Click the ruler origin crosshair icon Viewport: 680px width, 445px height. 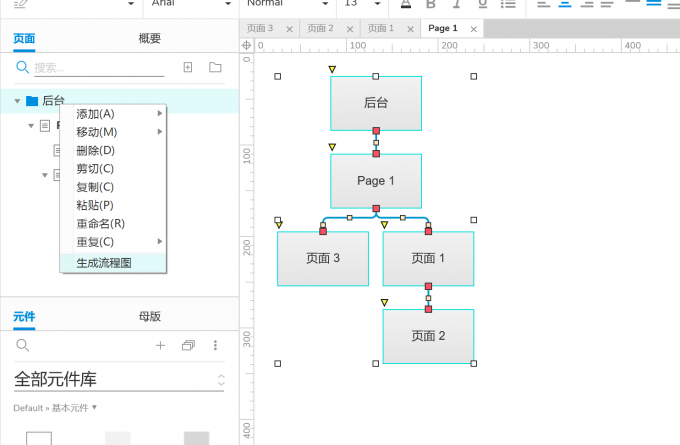coord(246,45)
